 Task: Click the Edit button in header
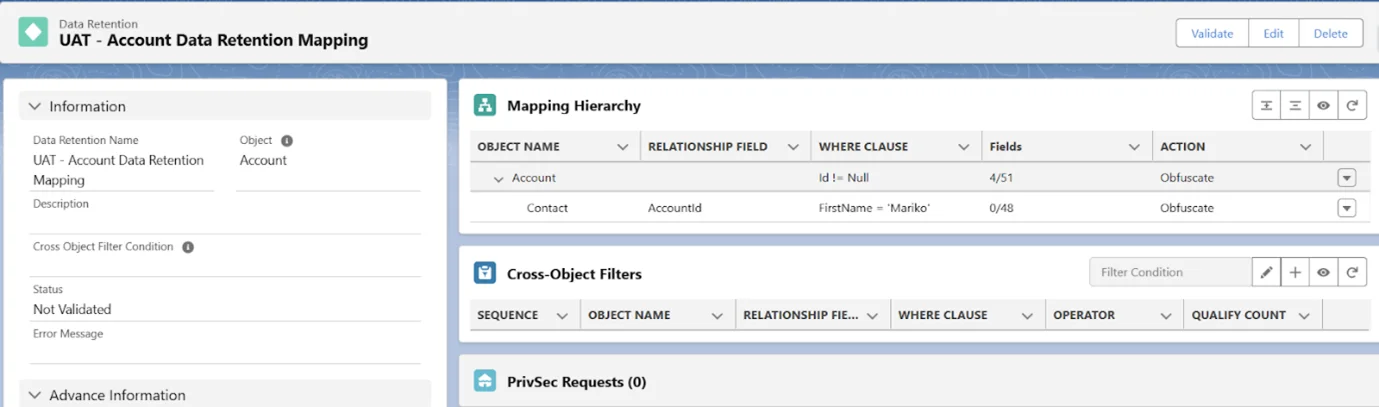point(1273,33)
